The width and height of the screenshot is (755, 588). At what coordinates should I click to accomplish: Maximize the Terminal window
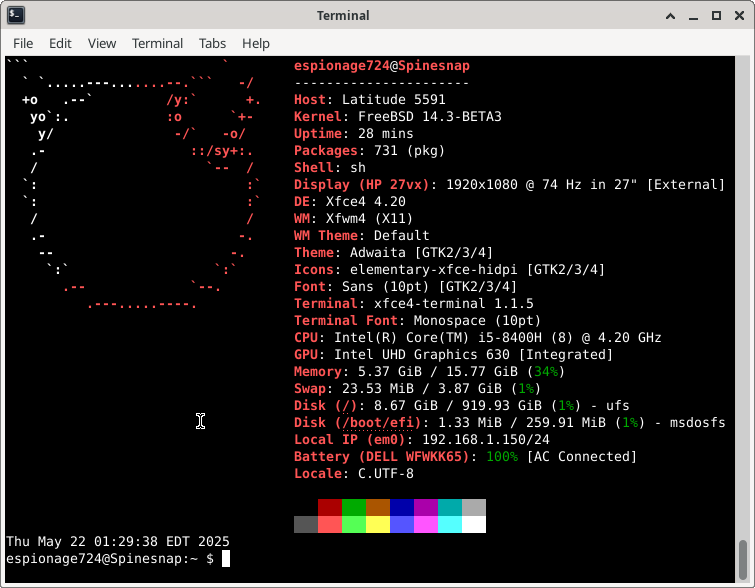(x=716, y=16)
